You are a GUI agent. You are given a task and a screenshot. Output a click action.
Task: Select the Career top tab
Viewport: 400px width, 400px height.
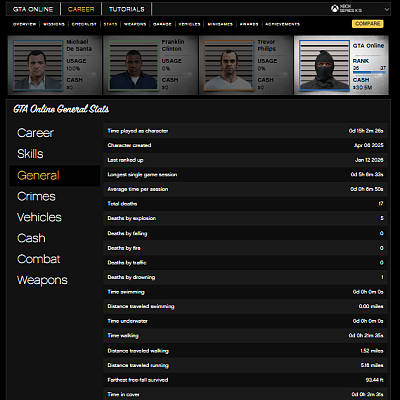click(x=81, y=9)
